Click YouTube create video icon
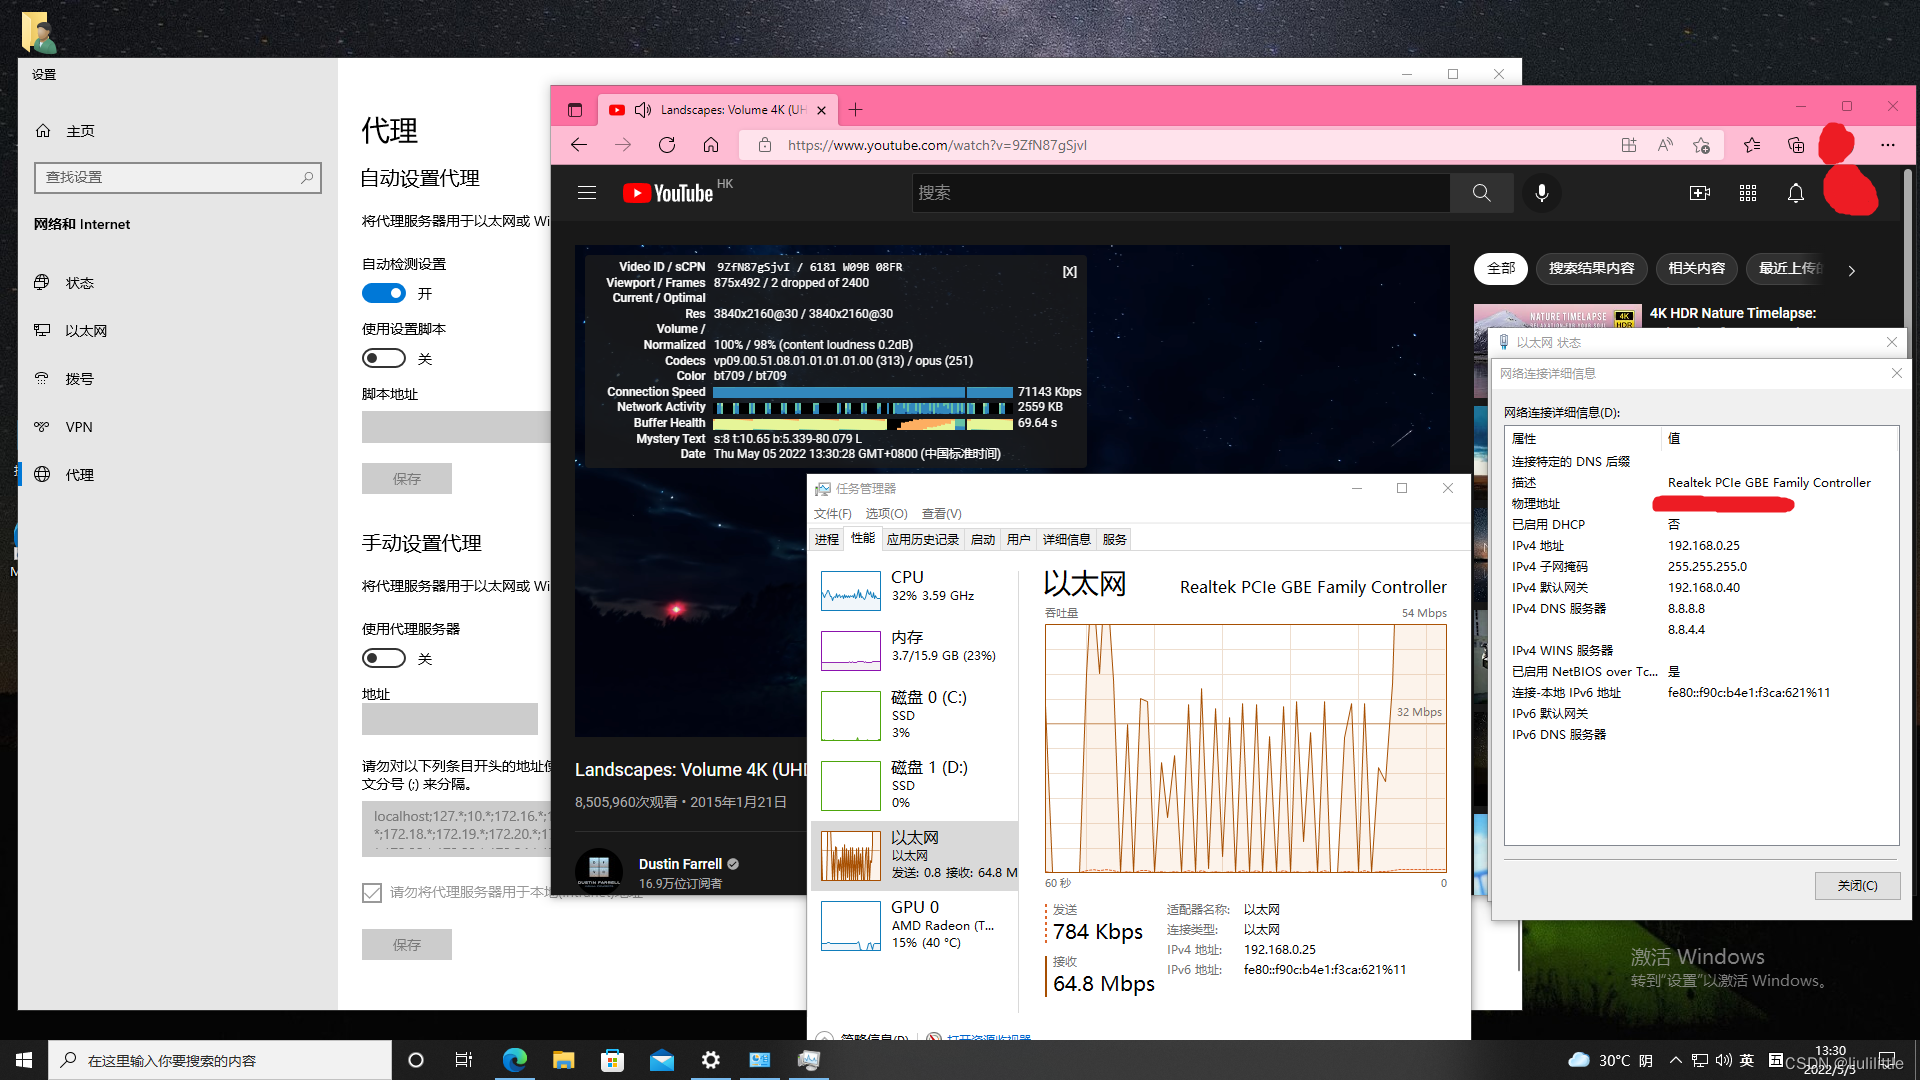Viewport: 1920px width, 1080px height. point(1699,193)
